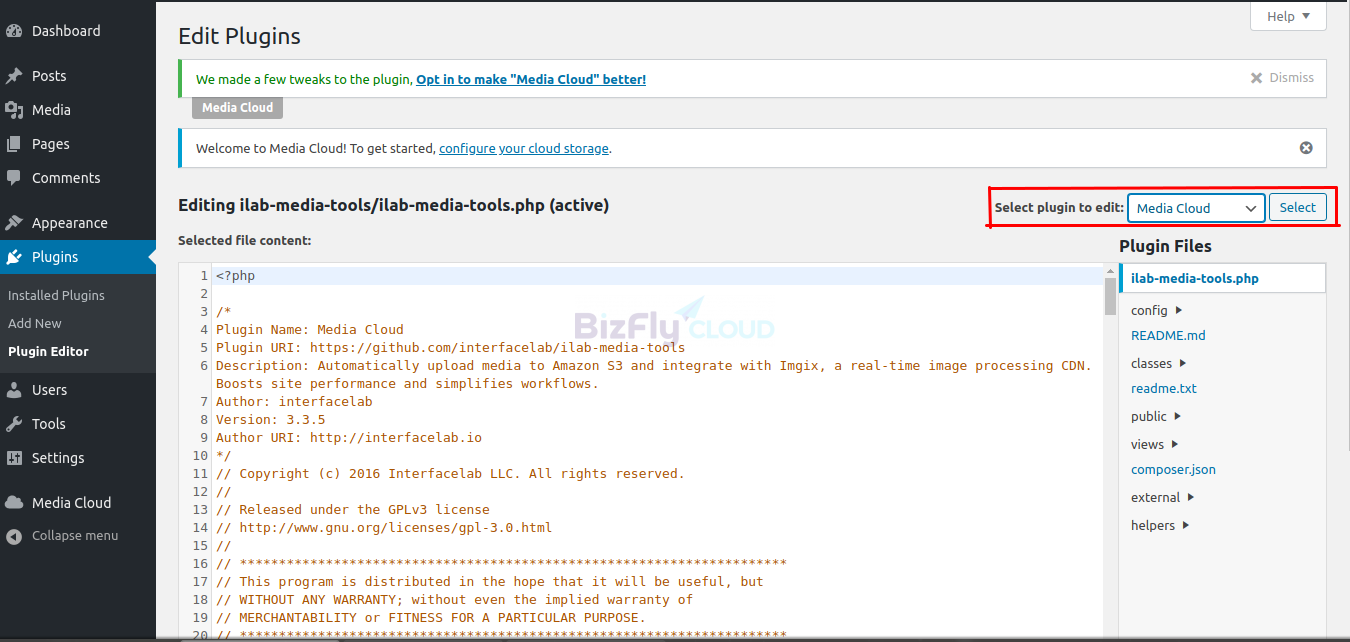
Task: Expand the helpers folder in Plugin Files
Action: 1161,526
